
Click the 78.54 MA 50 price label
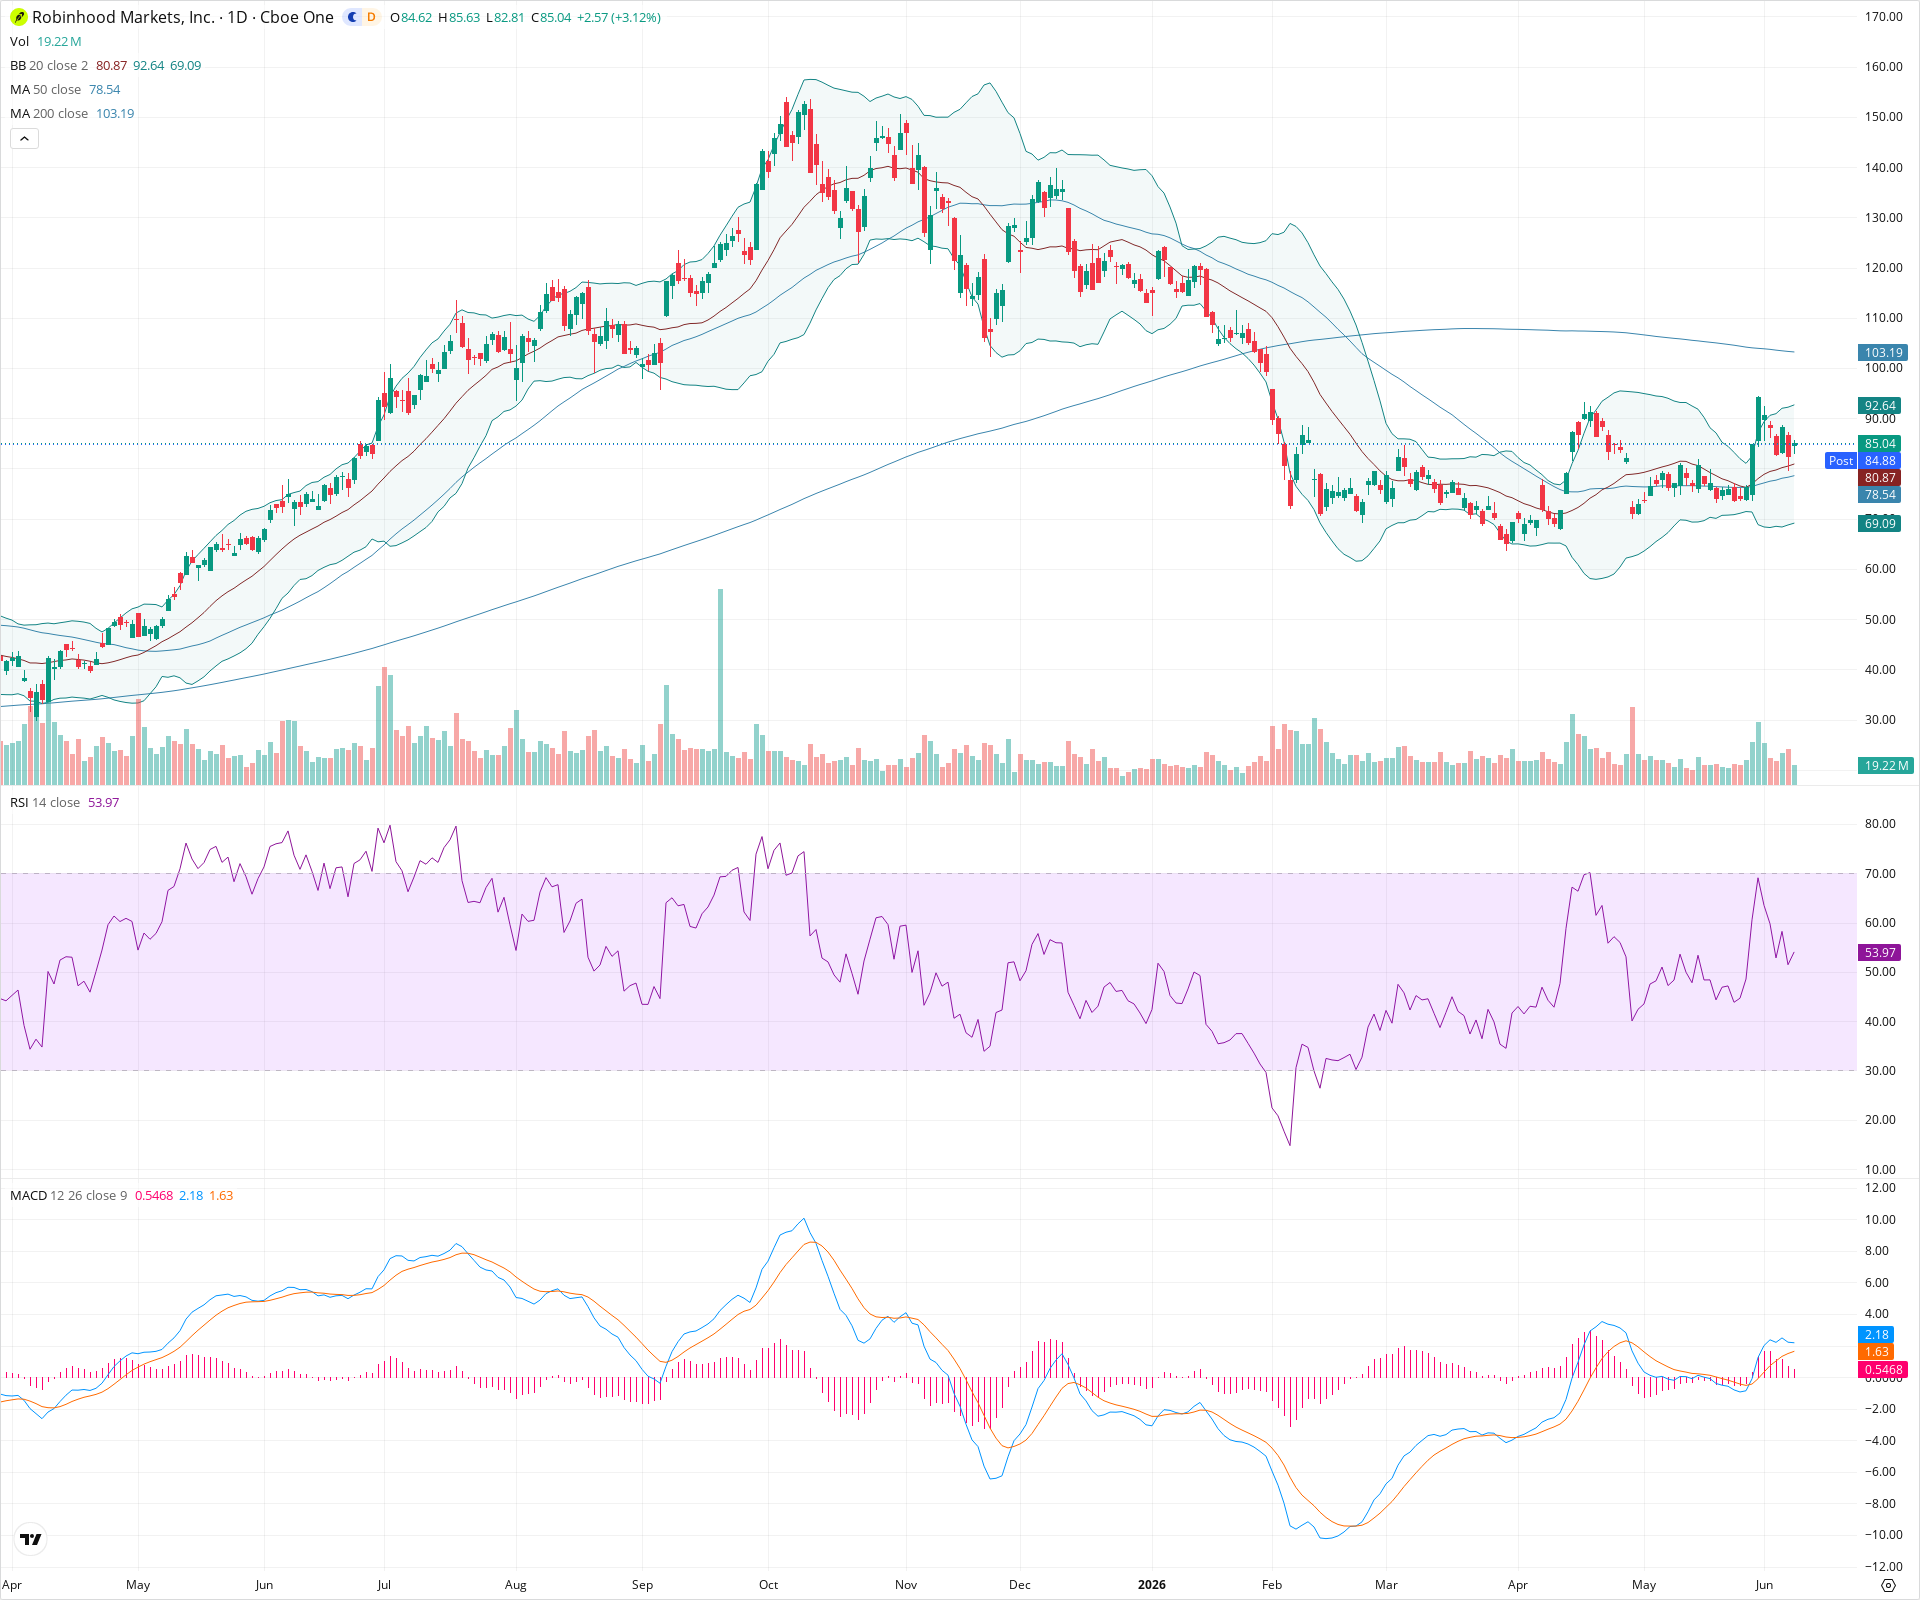[1880, 495]
